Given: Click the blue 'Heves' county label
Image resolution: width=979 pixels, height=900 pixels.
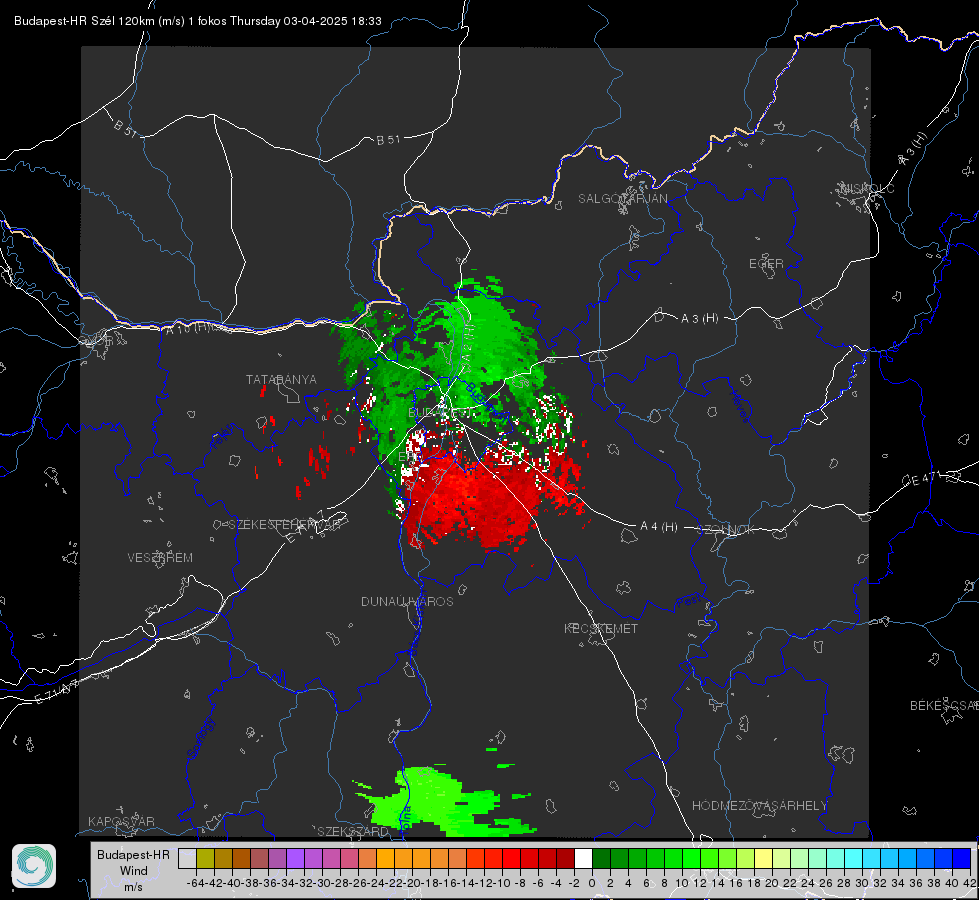Looking at the screenshot, I should (739, 407).
